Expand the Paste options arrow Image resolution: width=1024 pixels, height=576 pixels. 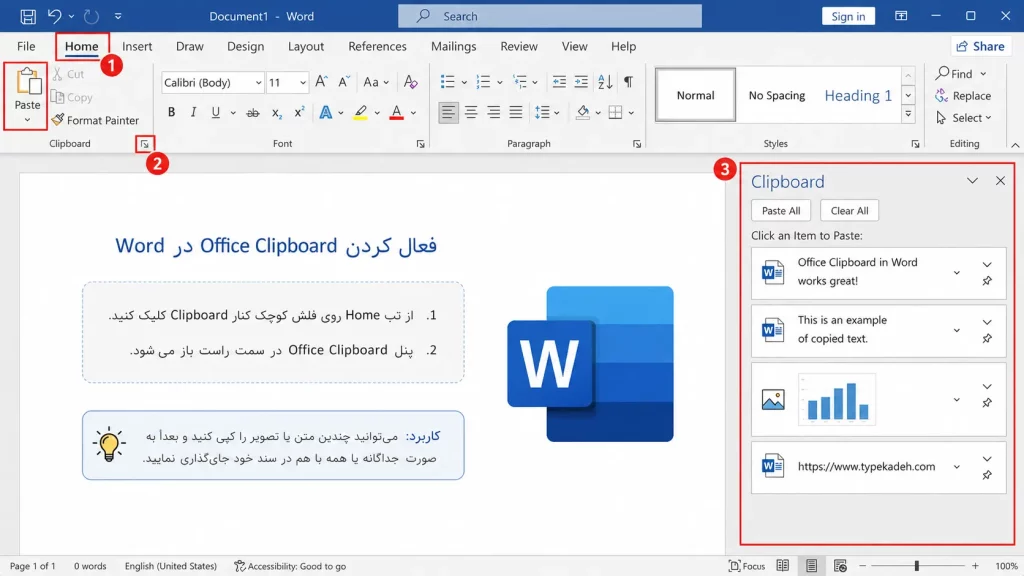pyautogui.click(x=27, y=120)
